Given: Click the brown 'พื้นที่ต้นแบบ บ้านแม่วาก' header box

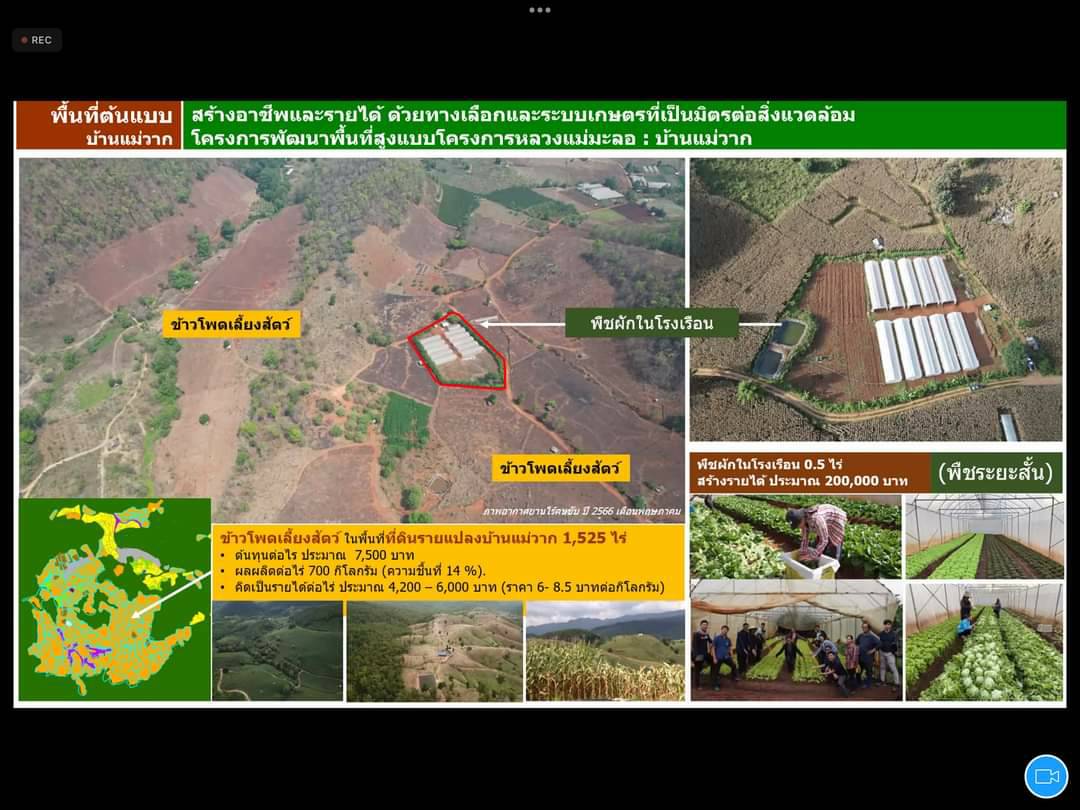Looking at the screenshot, I should pos(98,125).
